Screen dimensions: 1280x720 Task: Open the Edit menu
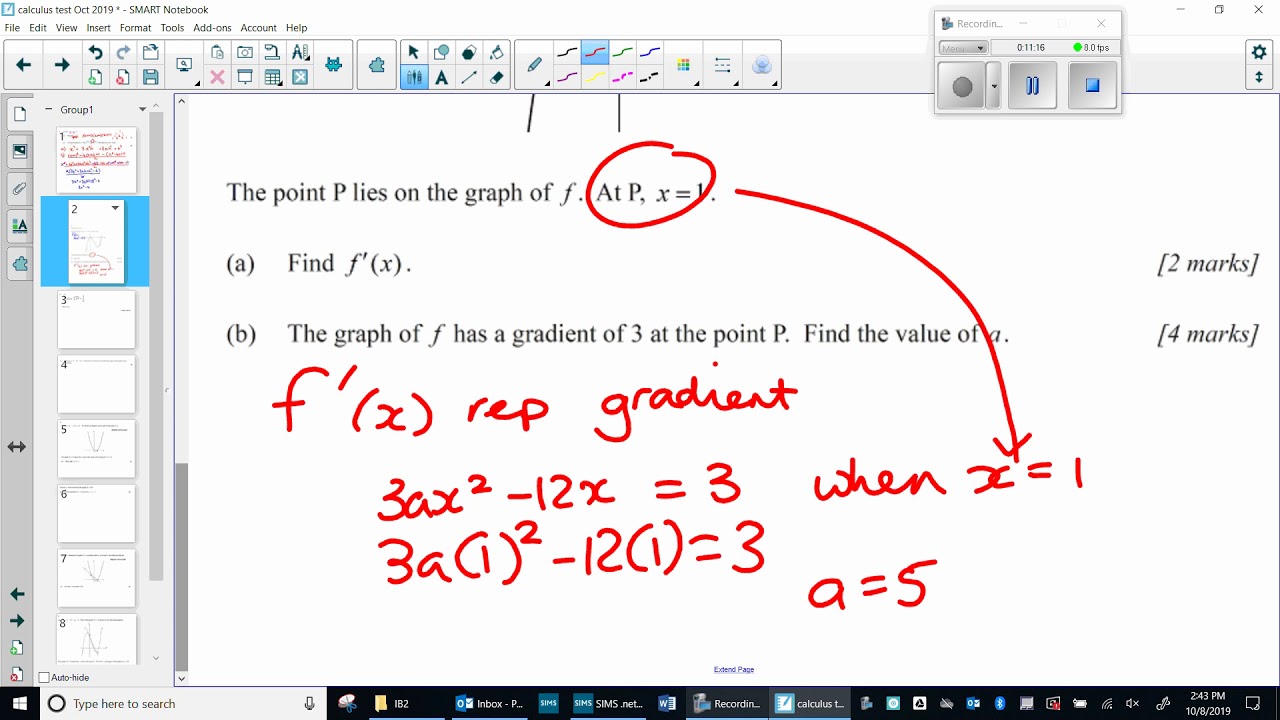coord(38,28)
